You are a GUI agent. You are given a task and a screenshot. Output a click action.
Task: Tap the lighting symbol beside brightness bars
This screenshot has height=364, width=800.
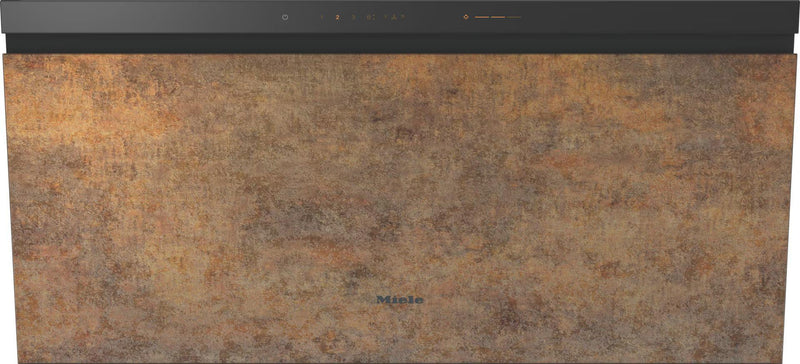click(466, 17)
